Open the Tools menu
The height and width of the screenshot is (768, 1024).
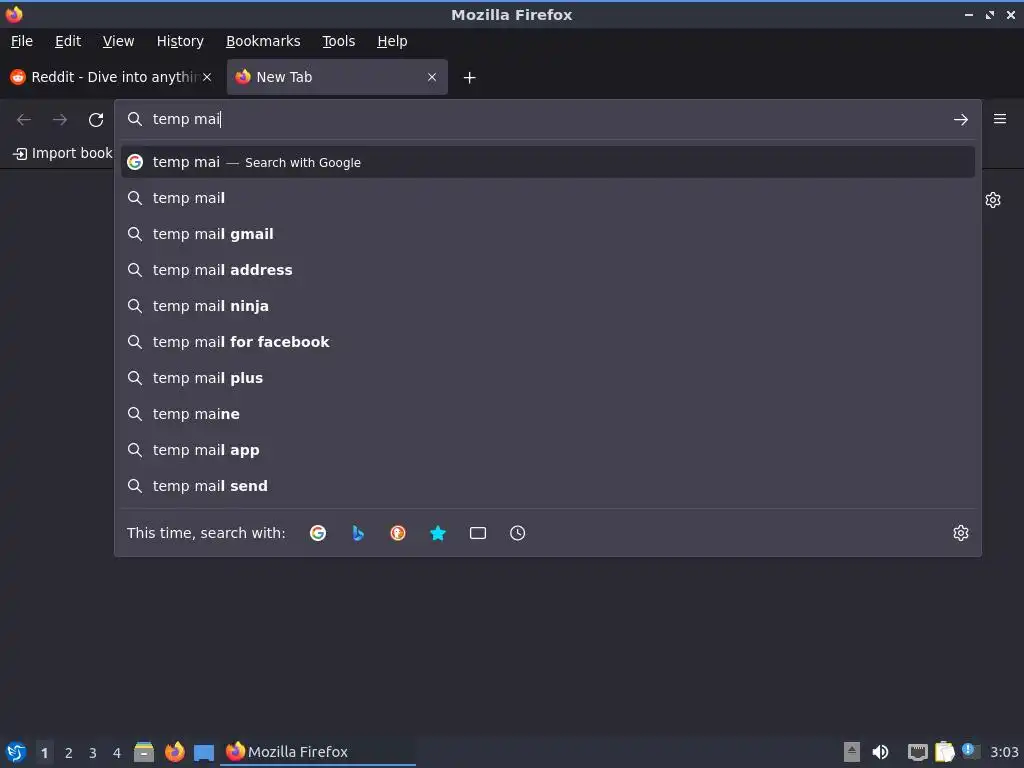click(x=338, y=41)
